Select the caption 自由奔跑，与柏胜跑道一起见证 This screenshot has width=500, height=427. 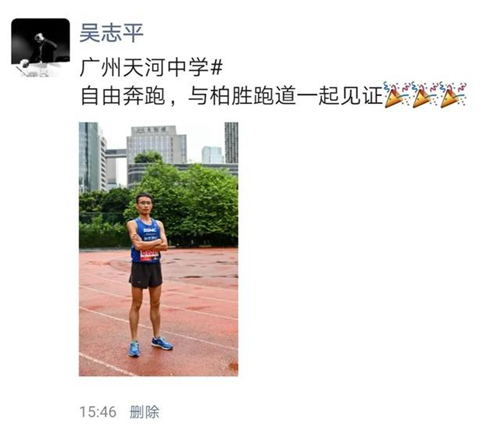coord(231,95)
